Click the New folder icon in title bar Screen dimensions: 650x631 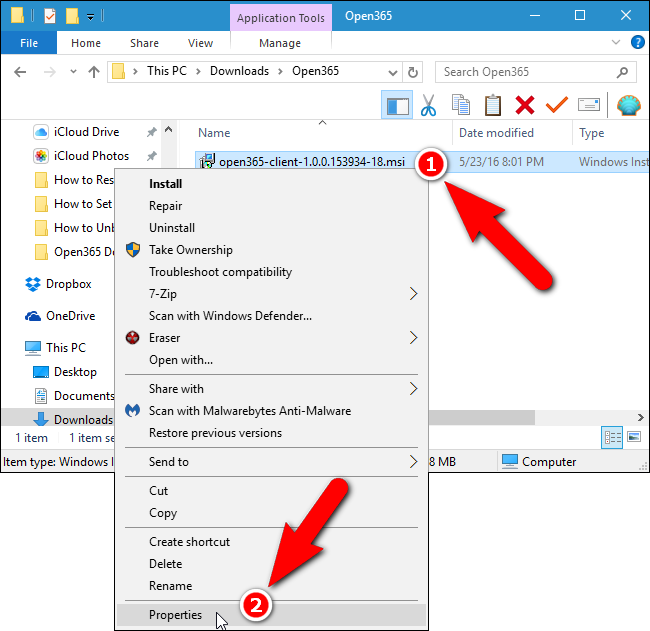point(72,16)
